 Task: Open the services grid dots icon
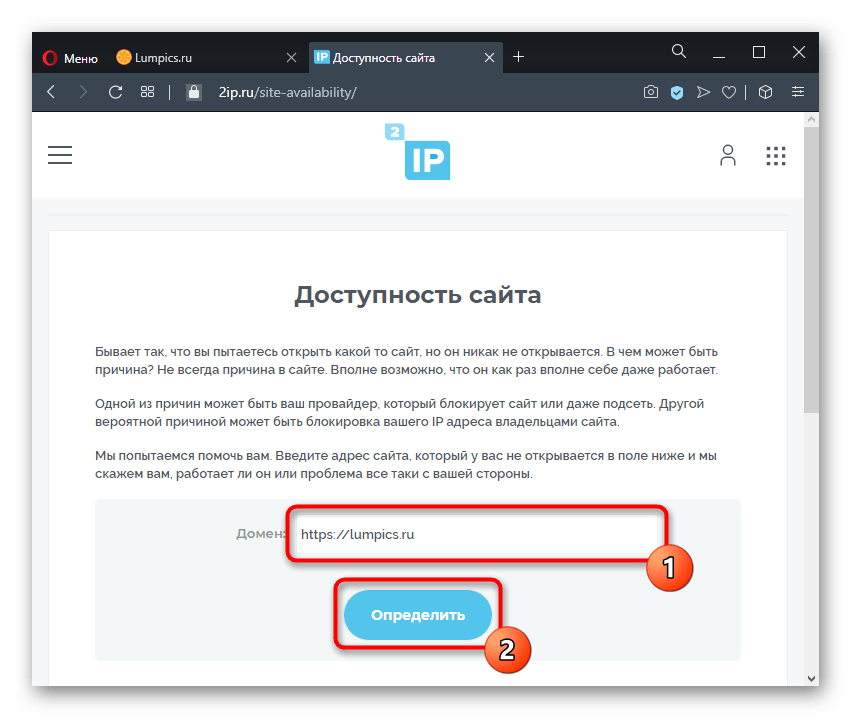pyautogui.click(x=776, y=156)
